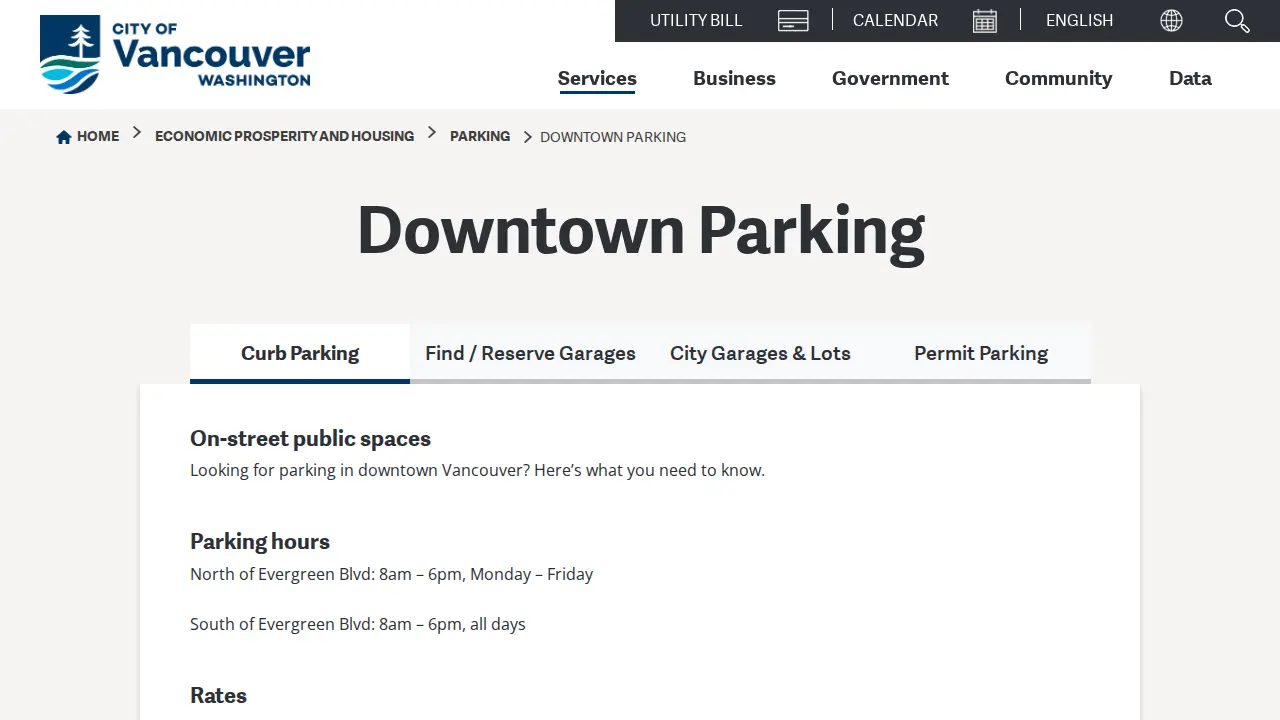This screenshot has width=1280, height=720.
Task: Click the On-street public spaces heading
Action: 310,438
